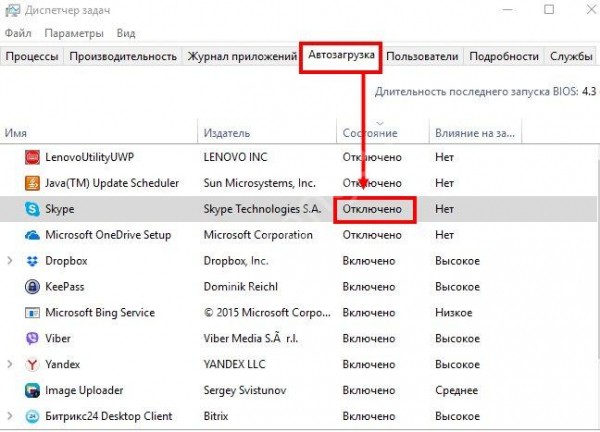The image size is (600, 432).
Task: Switch to the Пользователи tab
Action: (422, 57)
